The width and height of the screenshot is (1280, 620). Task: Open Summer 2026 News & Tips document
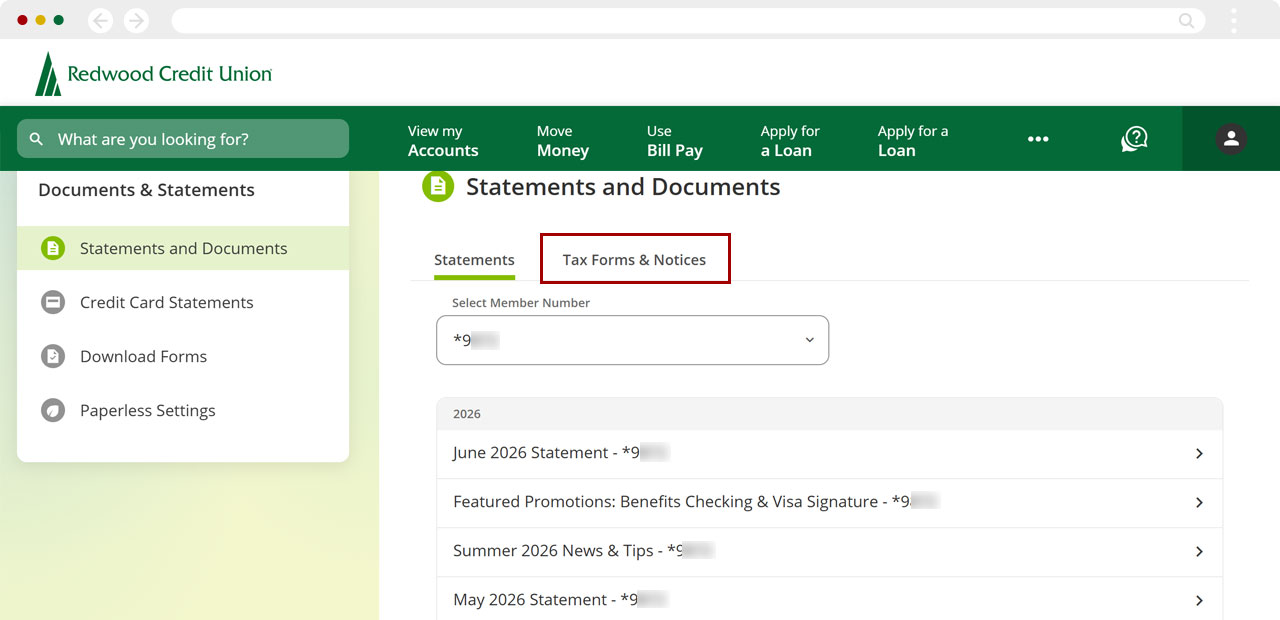pos(829,552)
